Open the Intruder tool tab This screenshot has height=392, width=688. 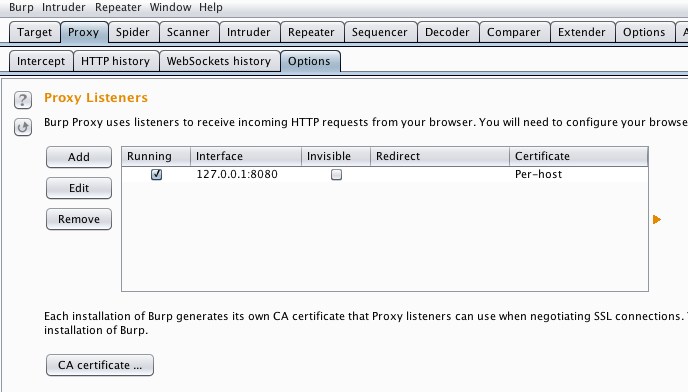[249, 32]
